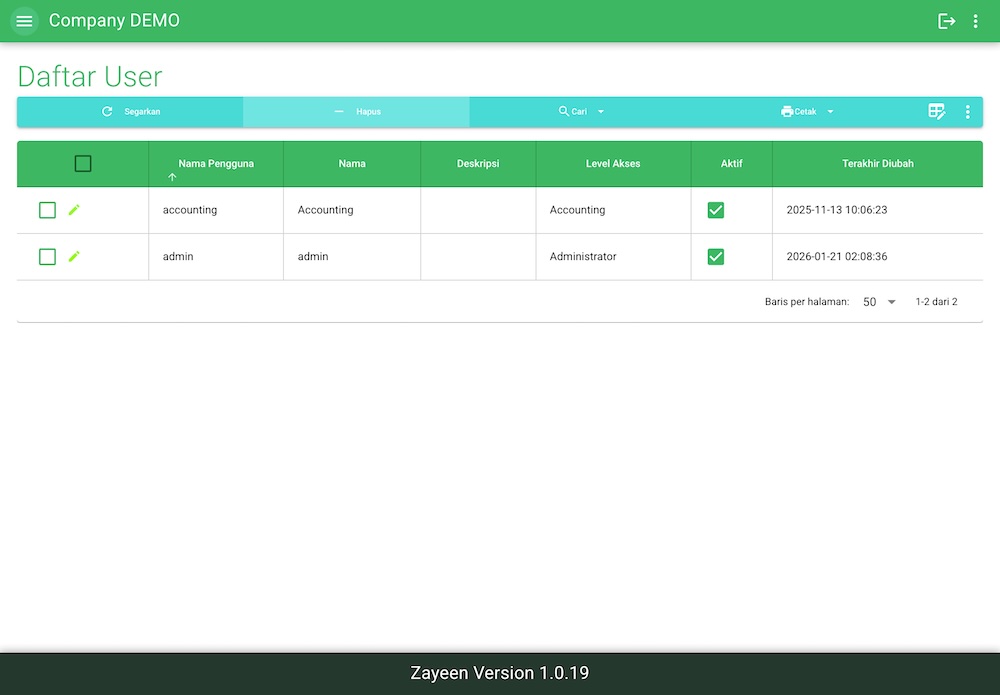Image resolution: width=1000 pixels, height=695 pixels.
Task: Open the Cari dropdown arrow
Action: tap(600, 111)
